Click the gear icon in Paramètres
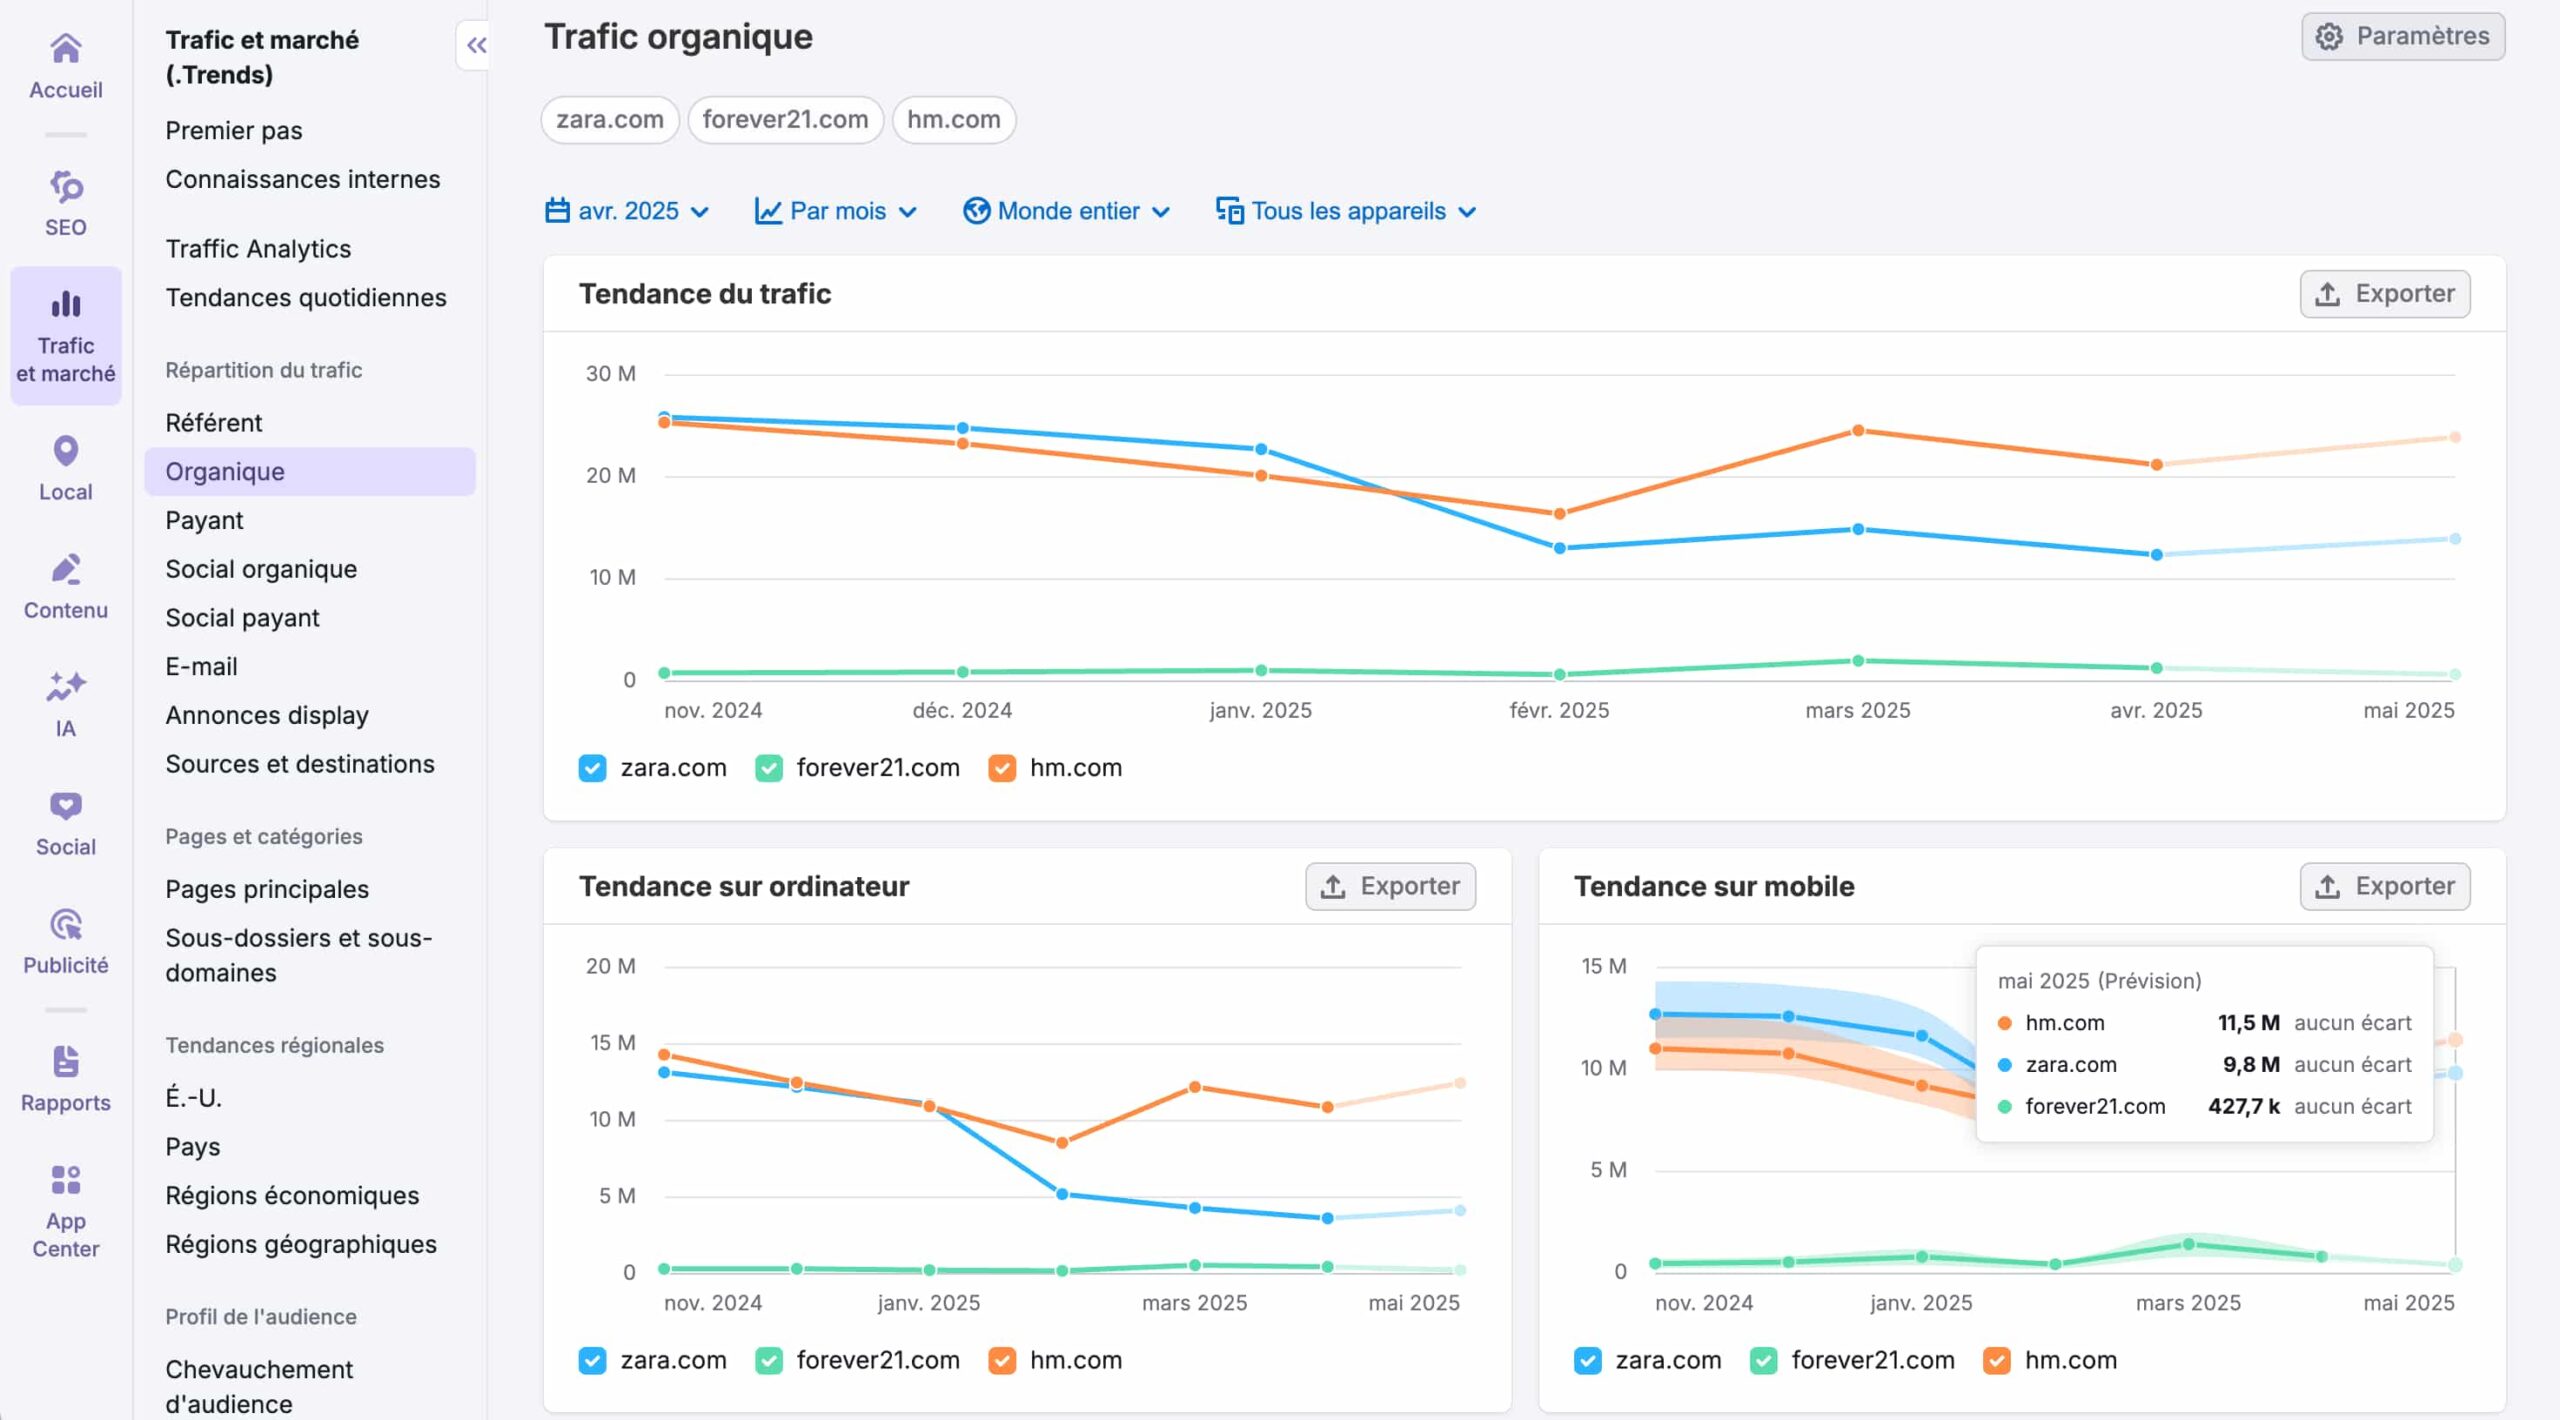The width and height of the screenshot is (2560, 1420). click(2329, 37)
